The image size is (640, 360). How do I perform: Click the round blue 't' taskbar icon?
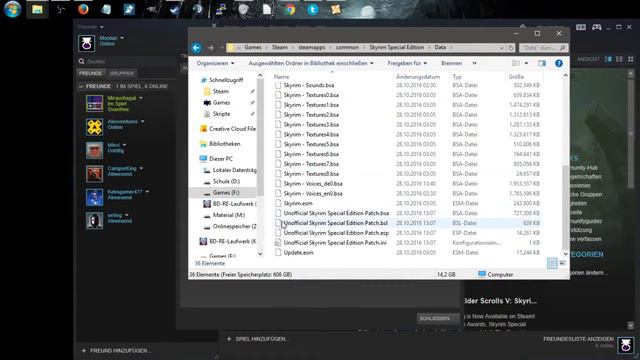[x=313, y=9]
